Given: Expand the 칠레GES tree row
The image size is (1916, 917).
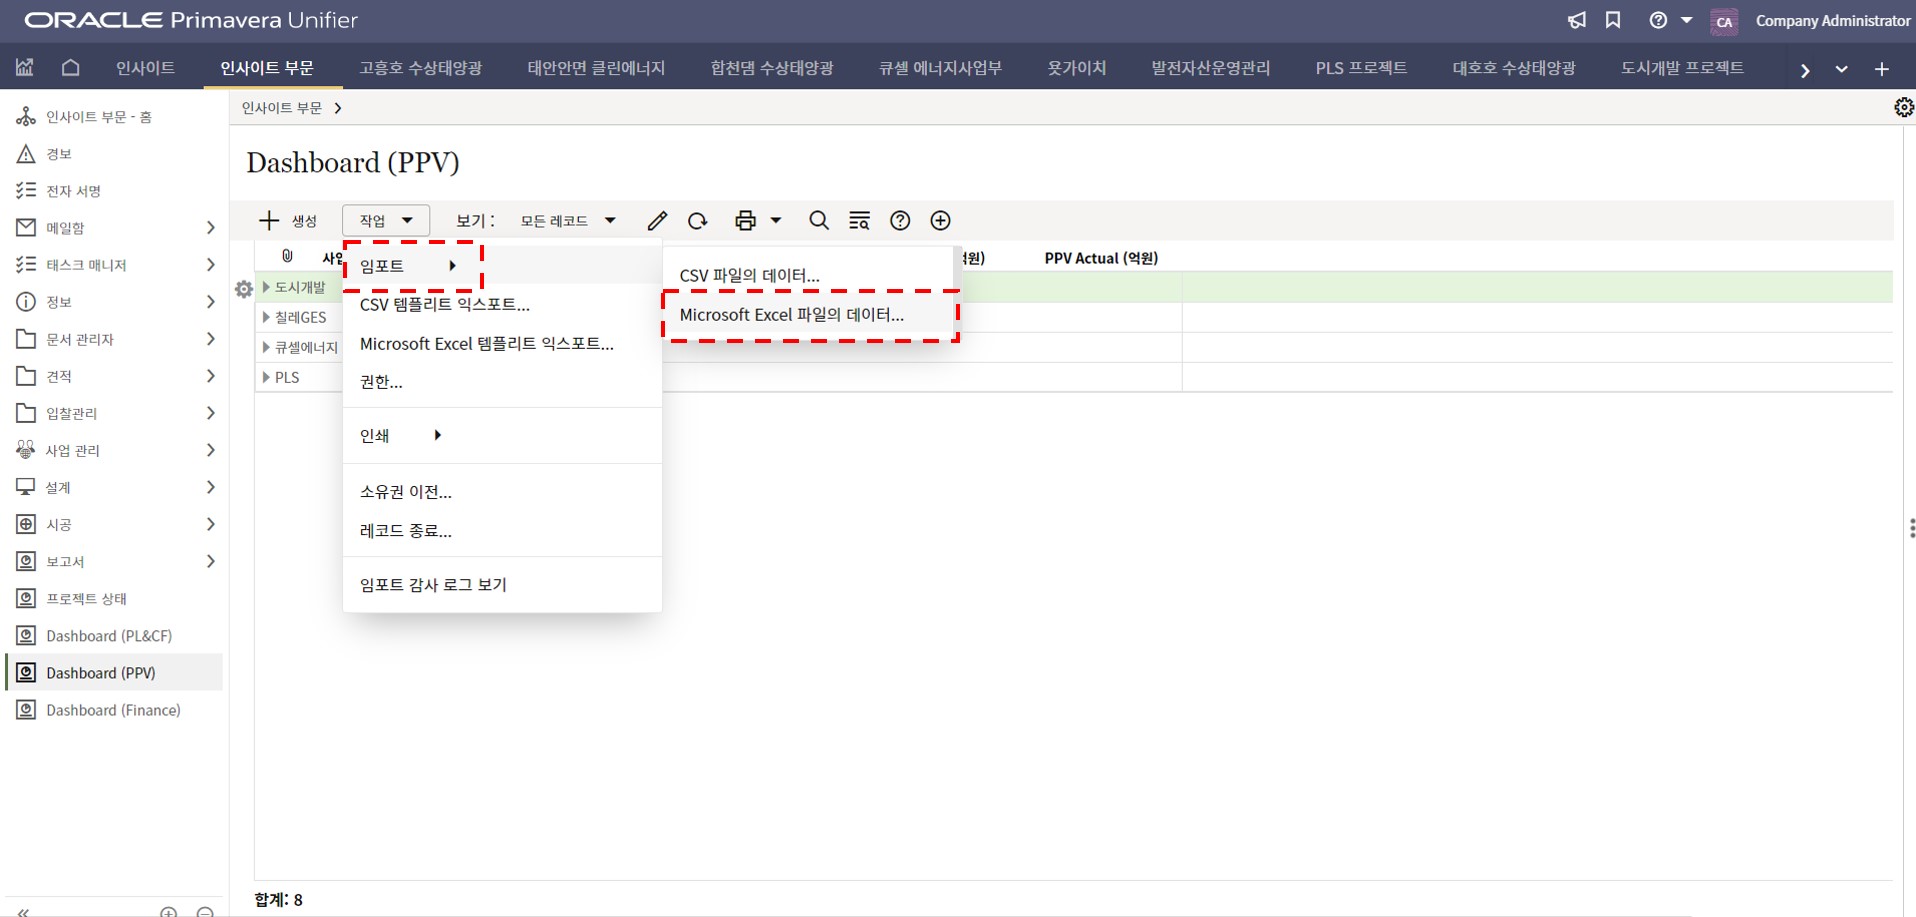Looking at the screenshot, I should [266, 317].
